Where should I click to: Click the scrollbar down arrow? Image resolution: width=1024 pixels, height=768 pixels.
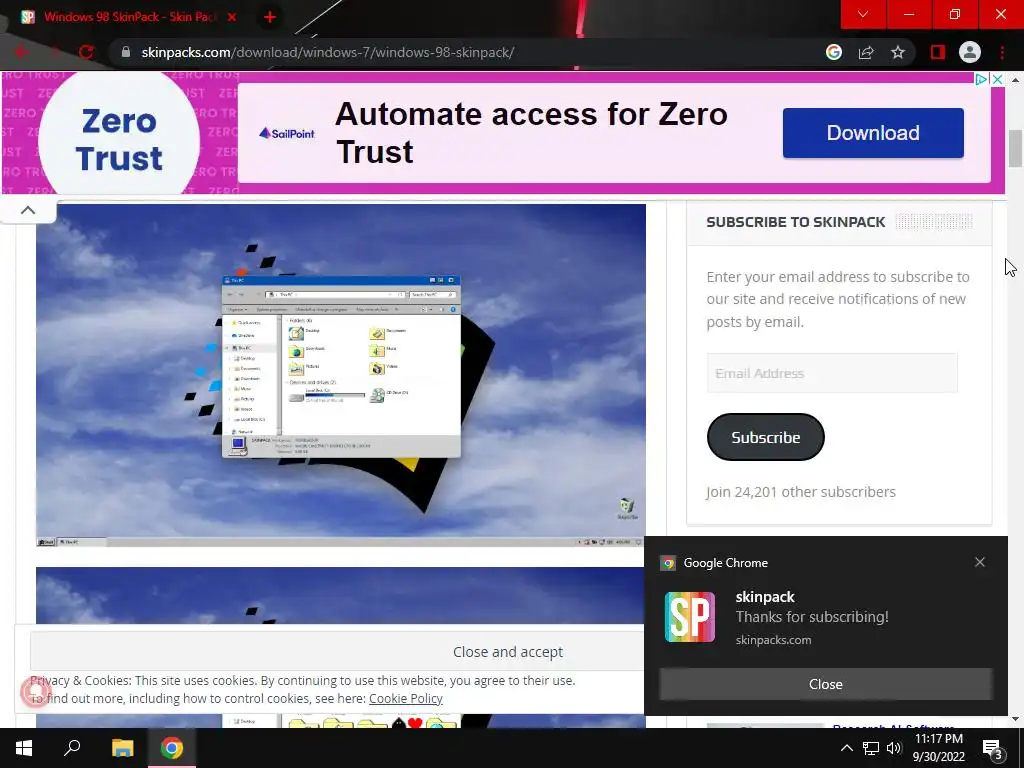(x=1015, y=719)
